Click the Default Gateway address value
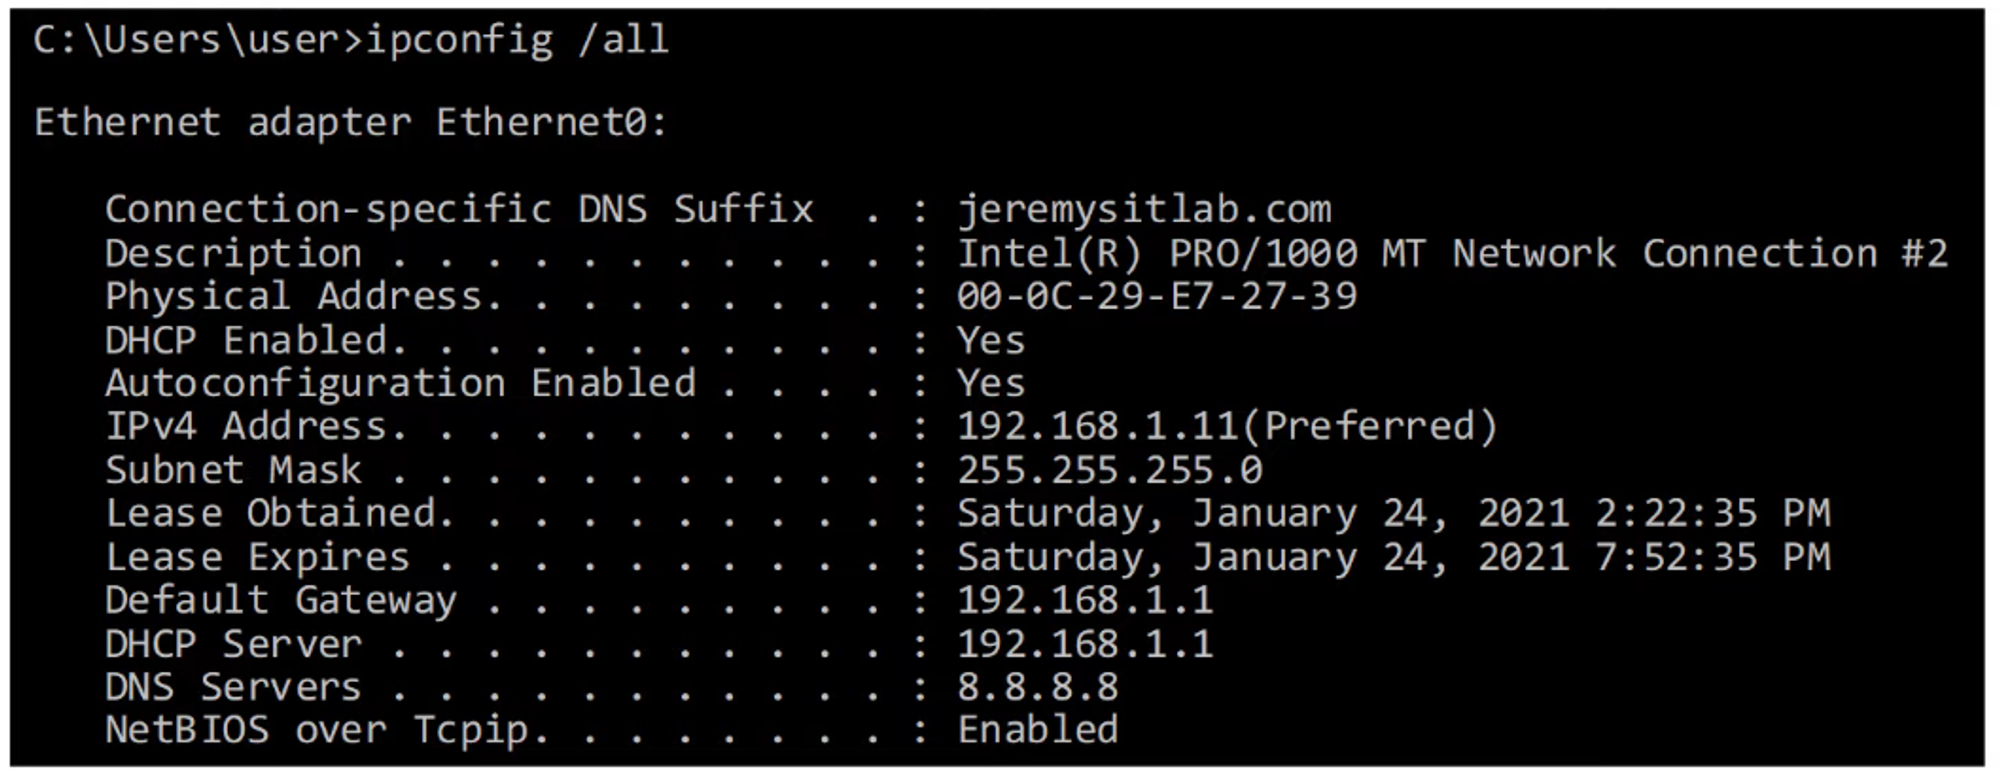This screenshot has width=2000, height=778. 1085,600
